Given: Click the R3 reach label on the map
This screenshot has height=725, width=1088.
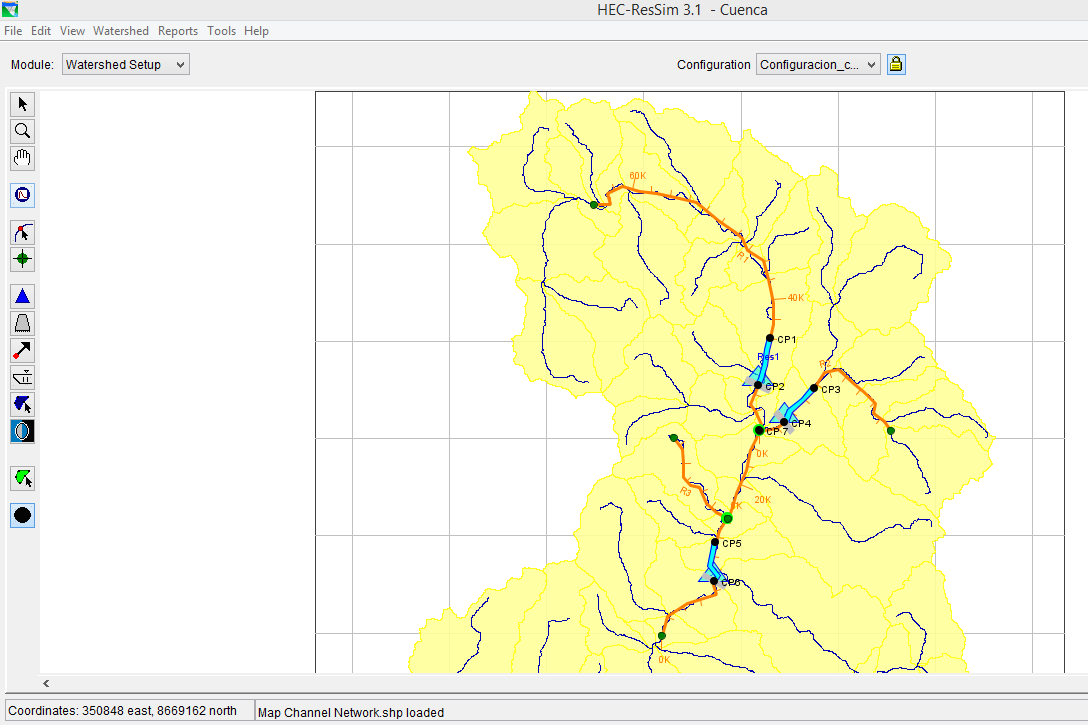Looking at the screenshot, I should click(686, 491).
